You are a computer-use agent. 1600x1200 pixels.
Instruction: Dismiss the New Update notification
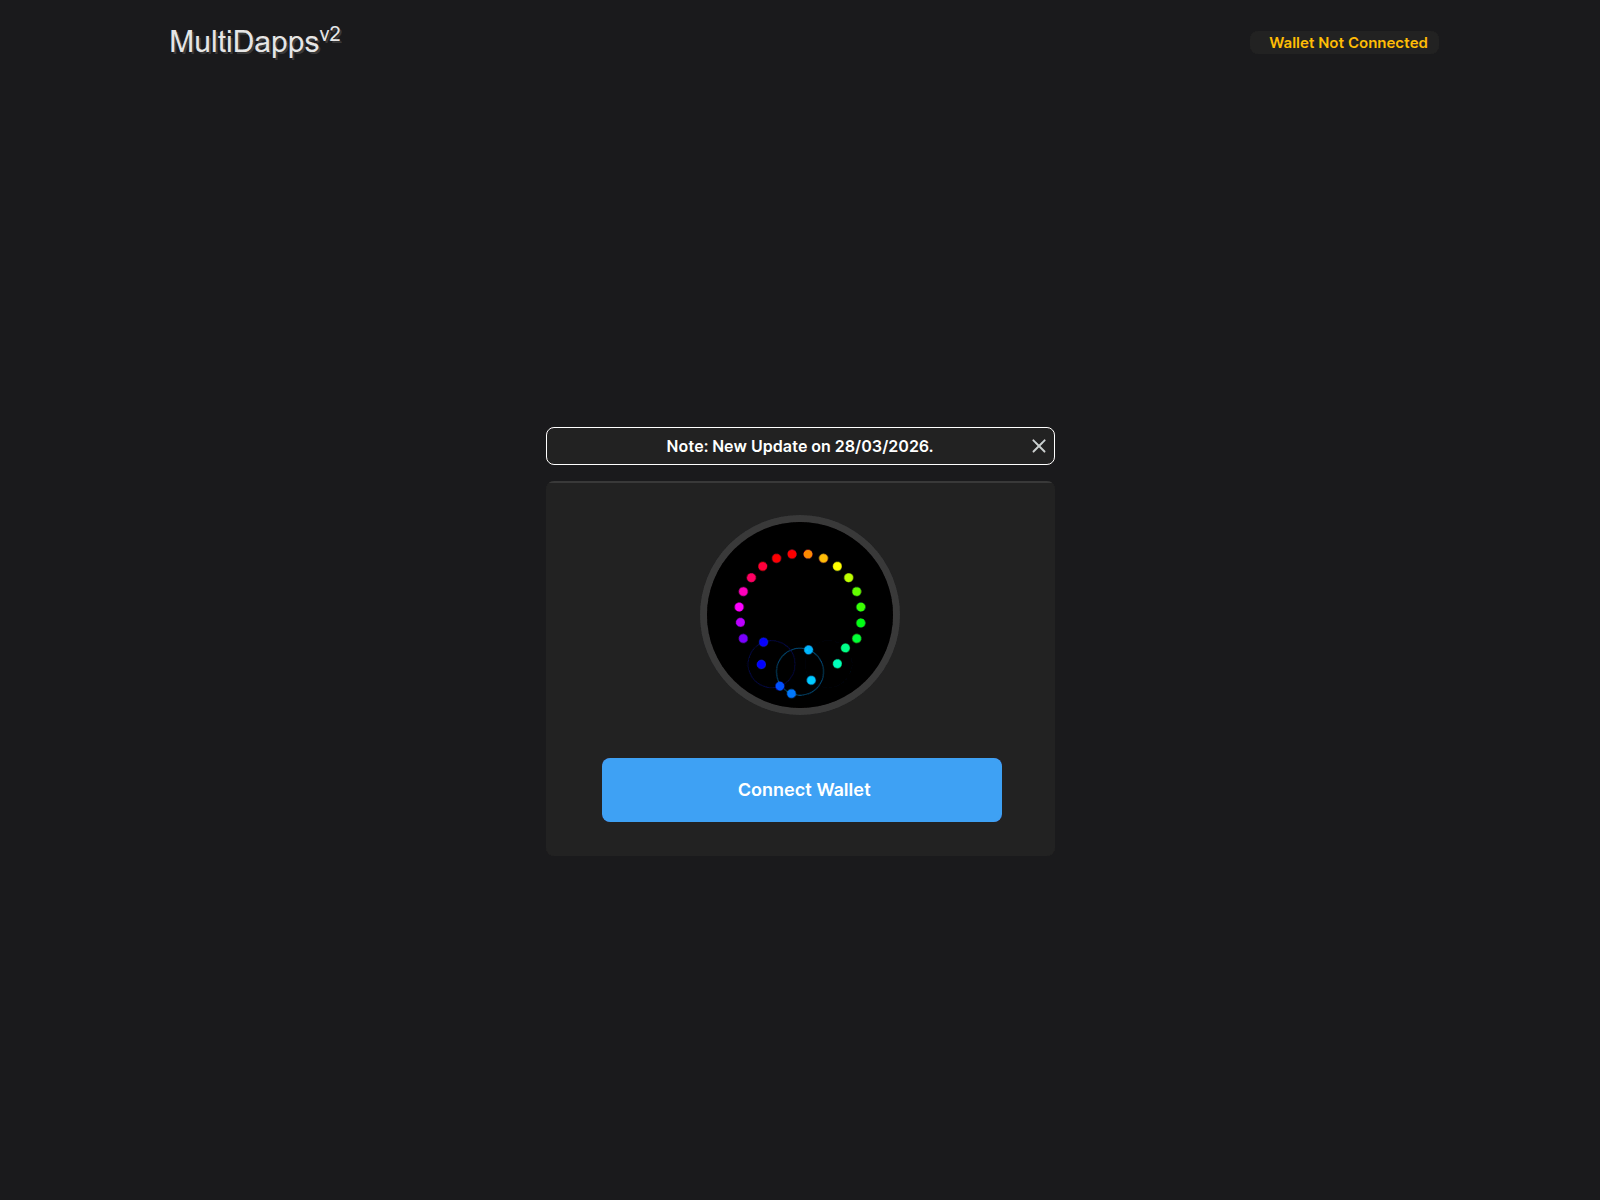point(1038,446)
